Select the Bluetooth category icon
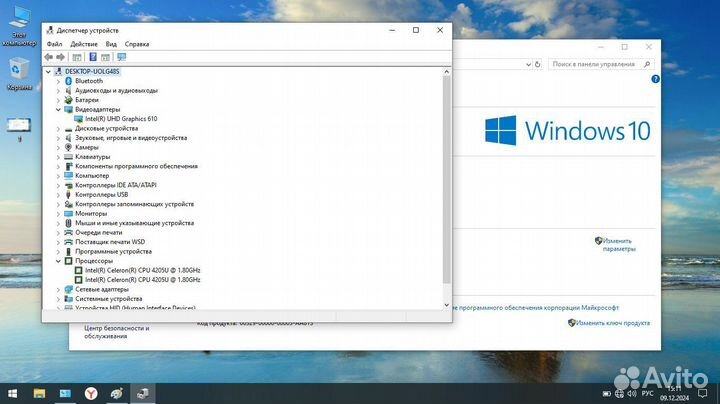The image size is (720, 404). (x=68, y=81)
